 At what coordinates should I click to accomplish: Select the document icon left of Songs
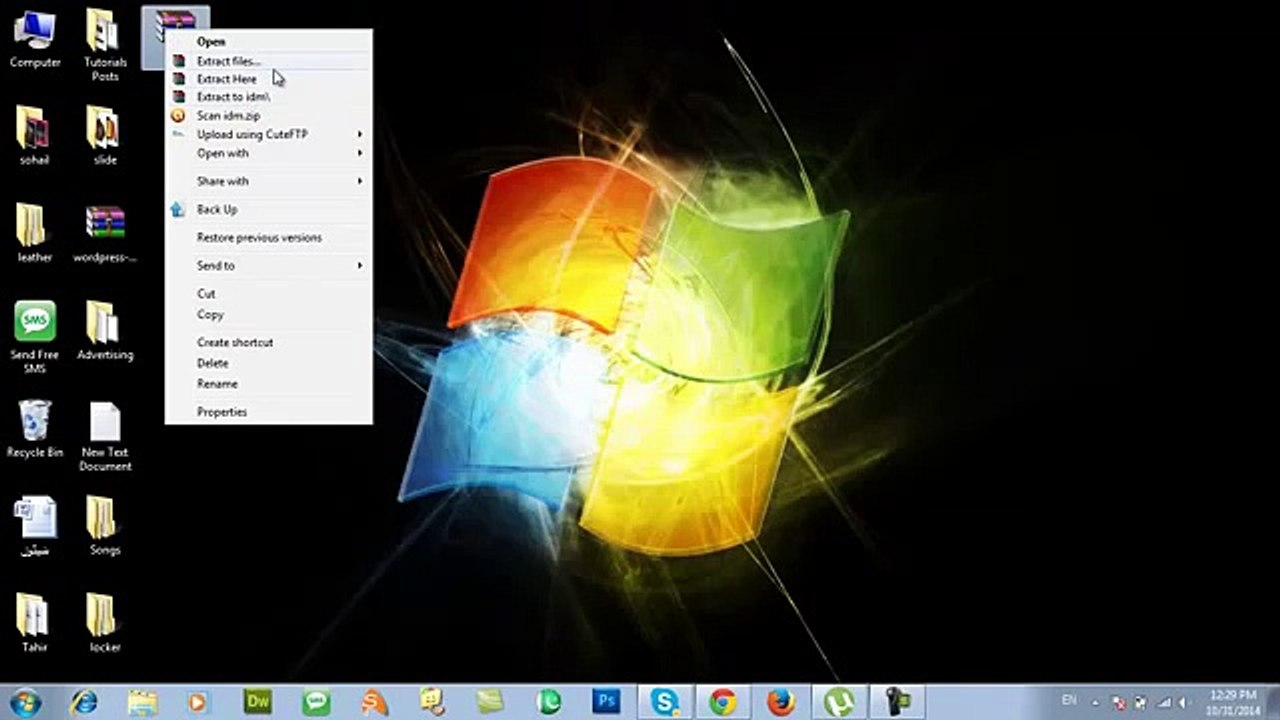[34, 526]
